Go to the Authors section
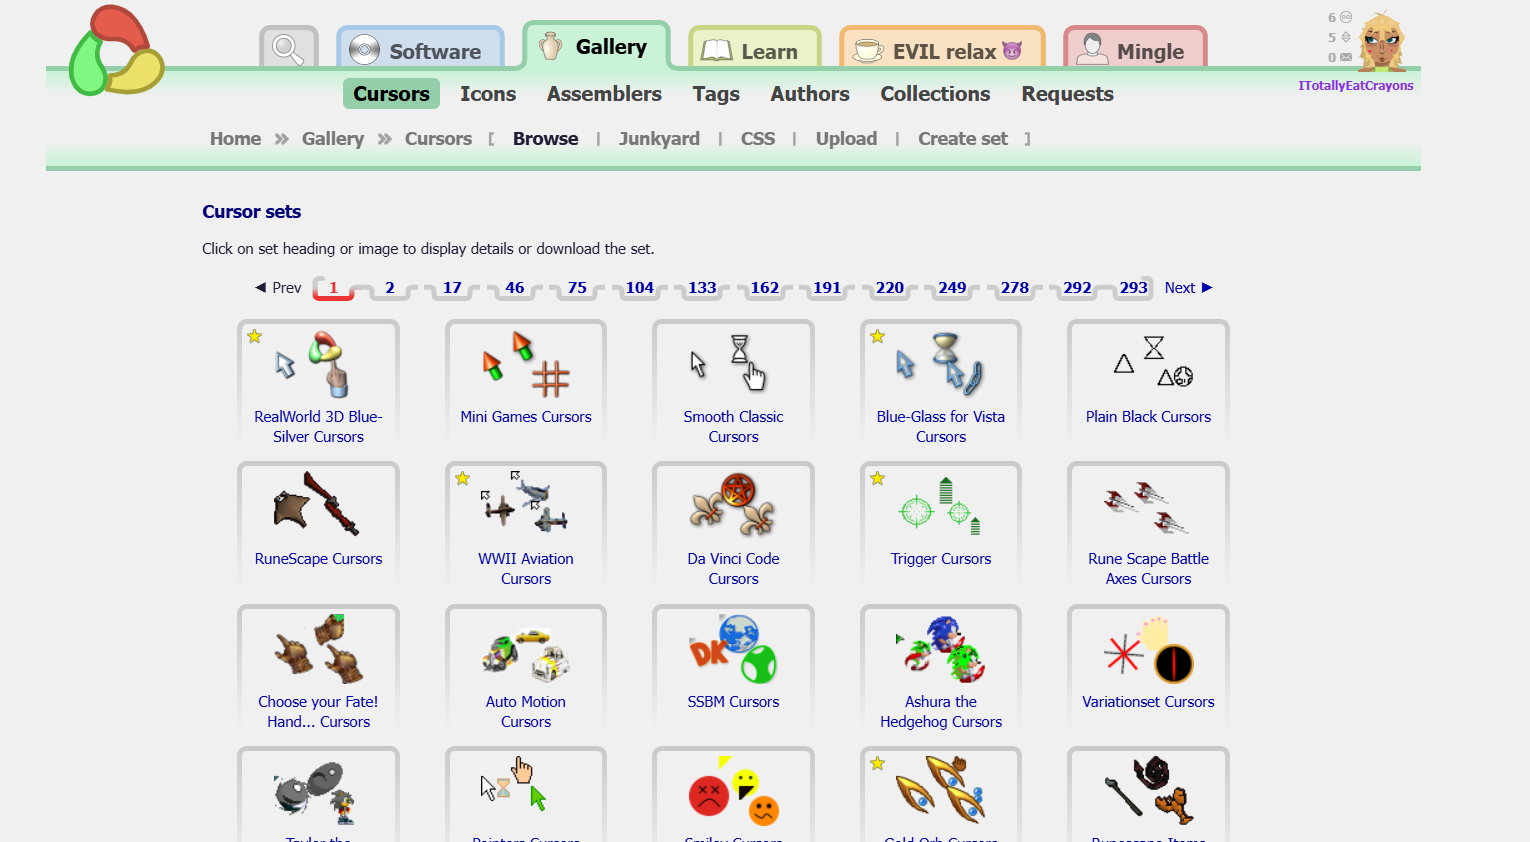 pyautogui.click(x=810, y=94)
